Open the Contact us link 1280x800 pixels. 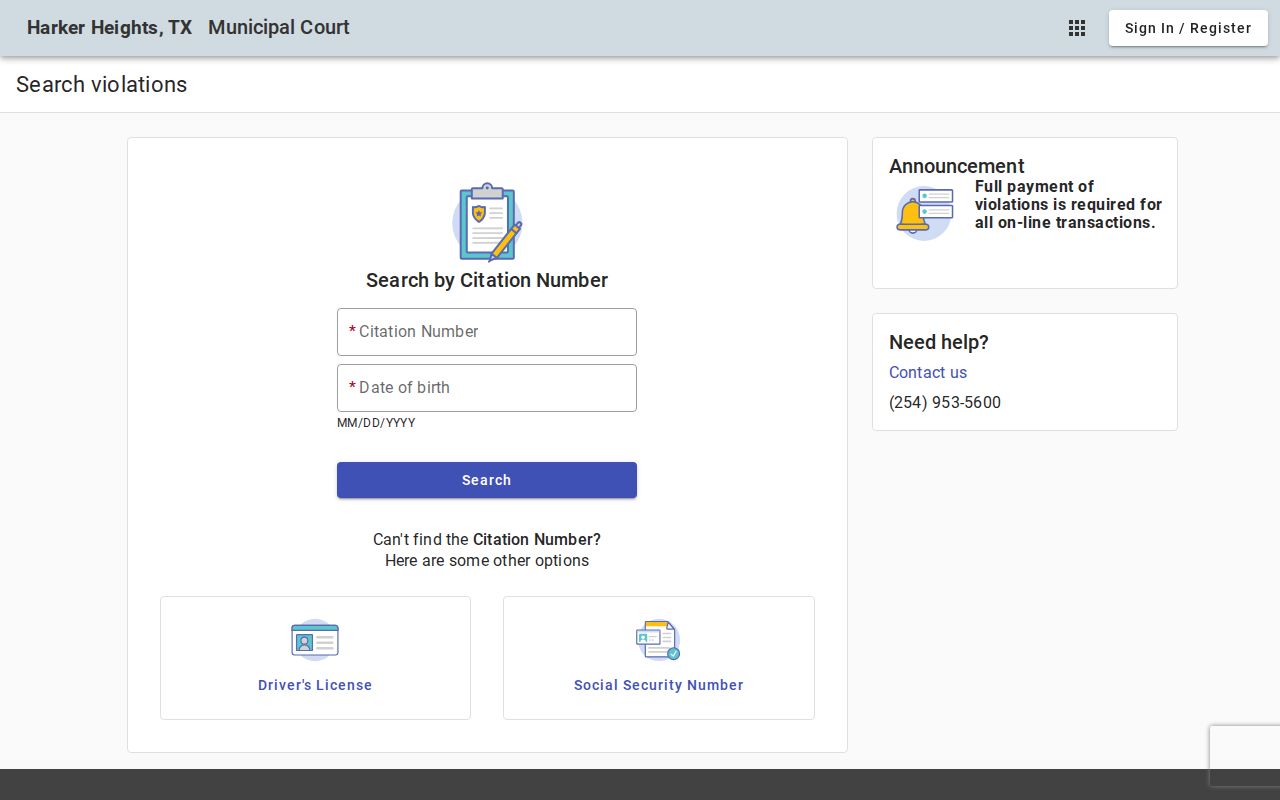point(928,372)
